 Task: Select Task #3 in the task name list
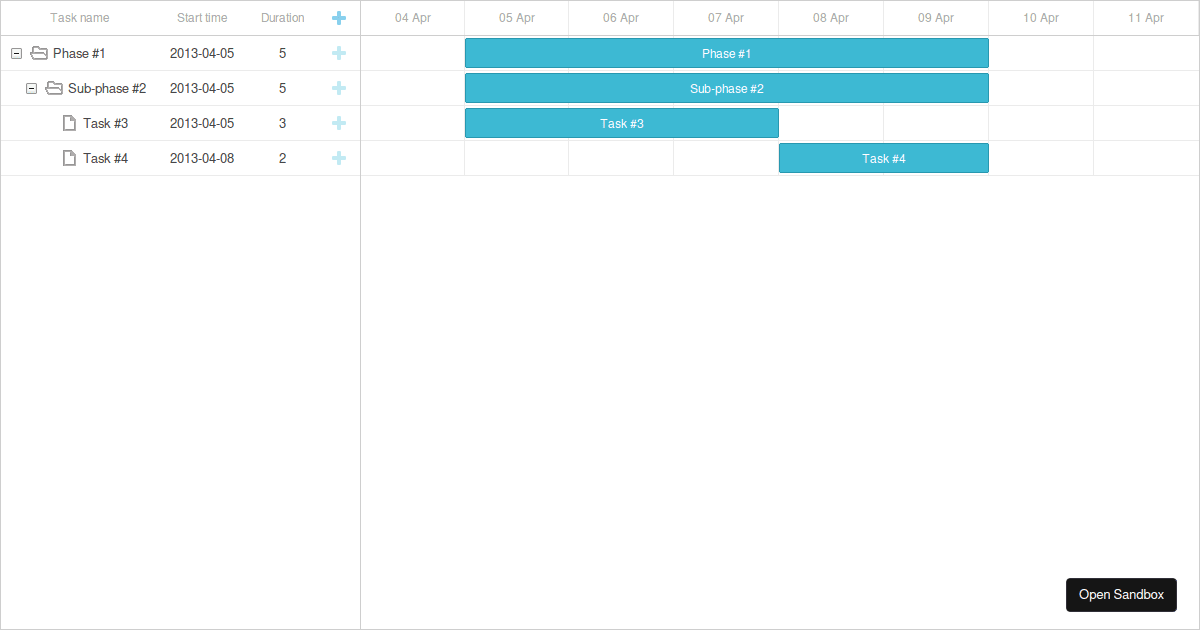[x=103, y=123]
